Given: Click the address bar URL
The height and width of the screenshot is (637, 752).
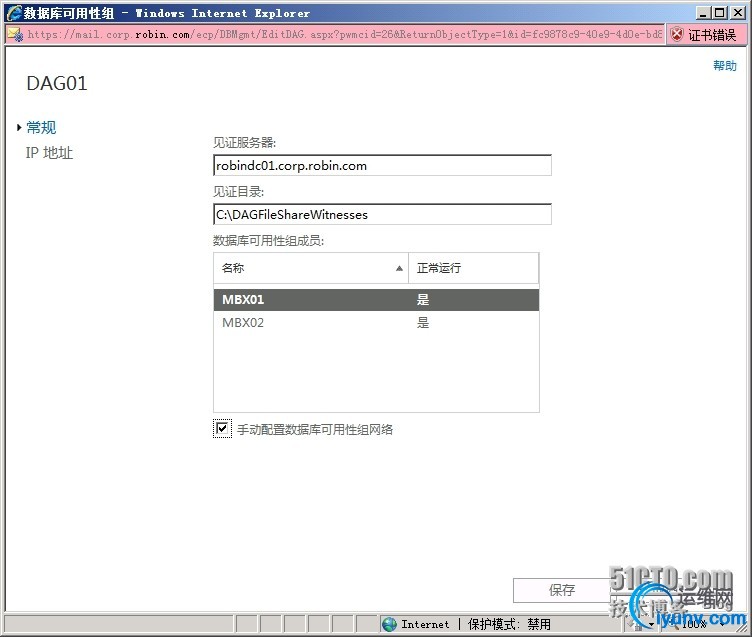Looking at the screenshot, I should 345,34.
